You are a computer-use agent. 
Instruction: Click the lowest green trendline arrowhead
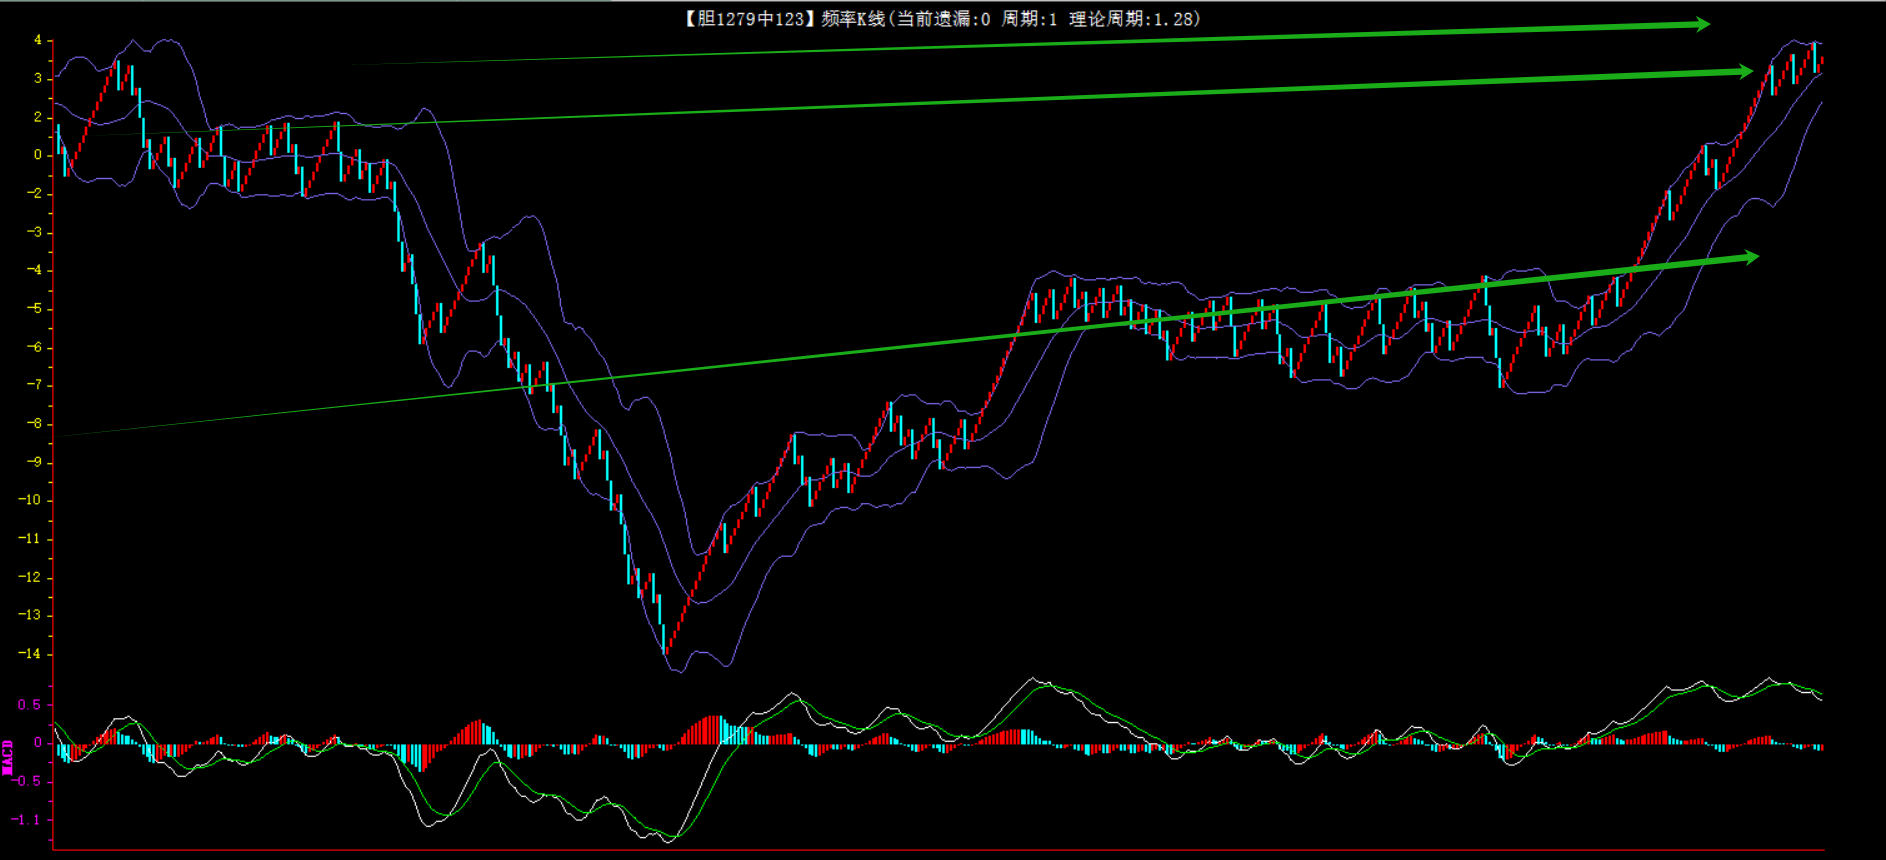pyautogui.click(x=1749, y=257)
